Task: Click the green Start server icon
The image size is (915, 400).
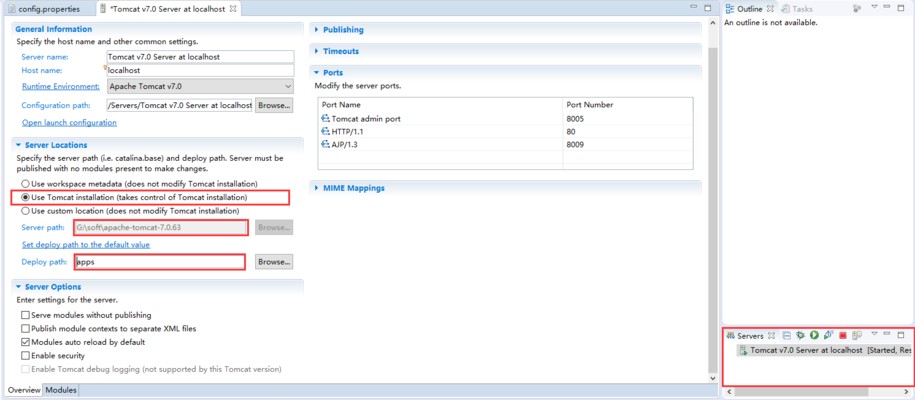Action: (815, 335)
